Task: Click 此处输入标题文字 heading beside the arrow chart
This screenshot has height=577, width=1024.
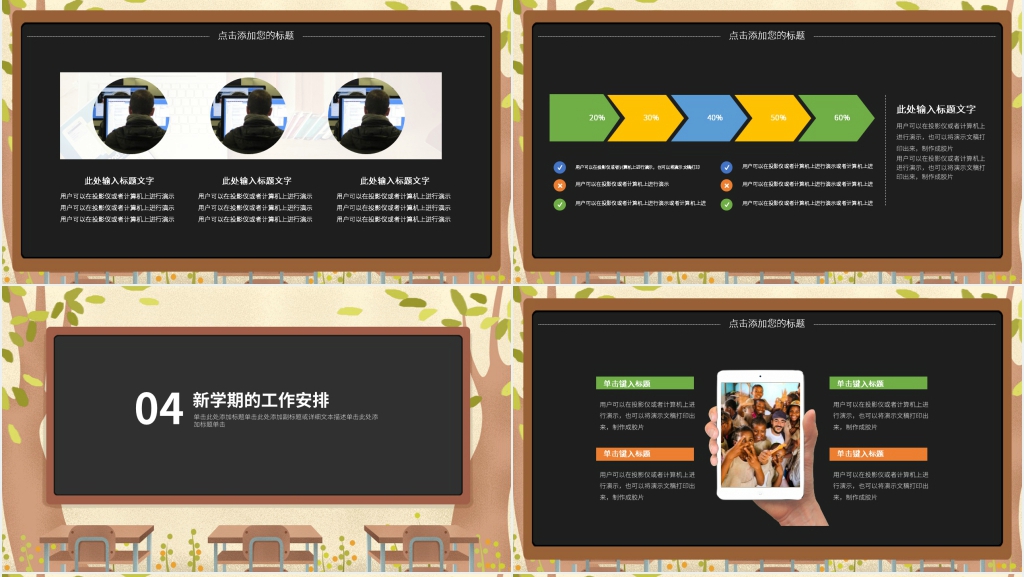Action: point(935,109)
